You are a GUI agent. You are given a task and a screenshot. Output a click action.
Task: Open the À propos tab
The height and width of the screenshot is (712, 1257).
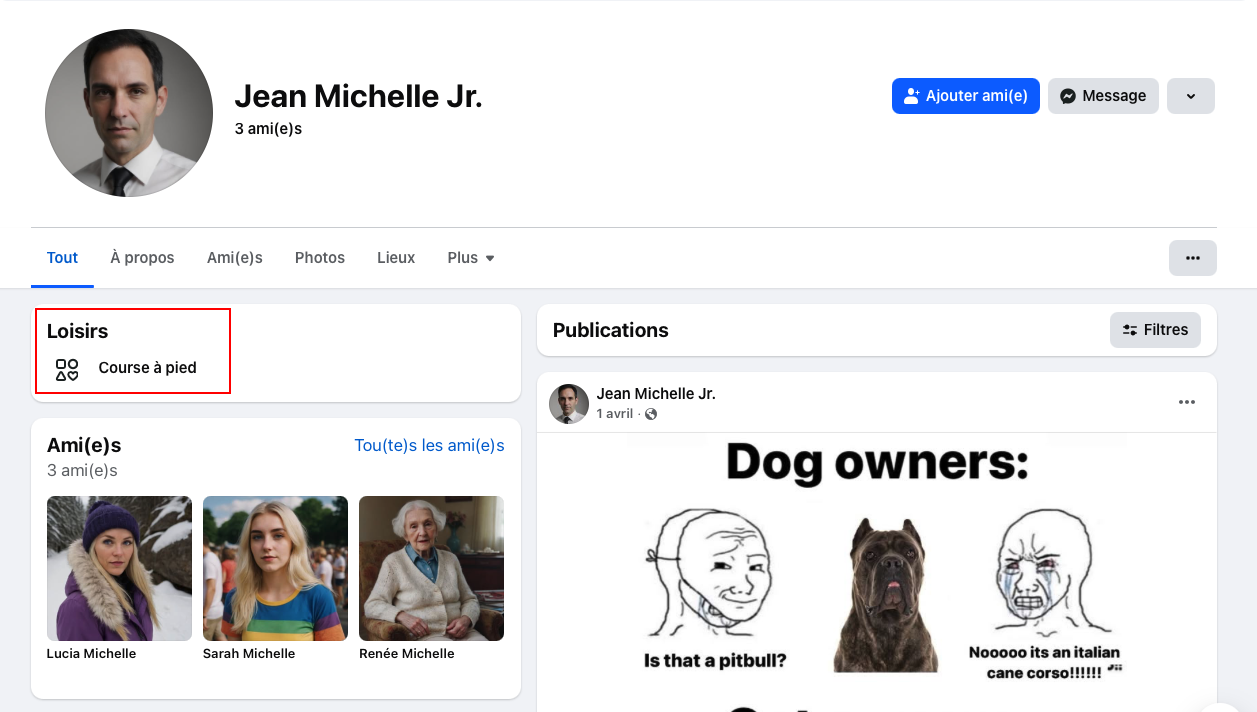(x=142, y=258)
